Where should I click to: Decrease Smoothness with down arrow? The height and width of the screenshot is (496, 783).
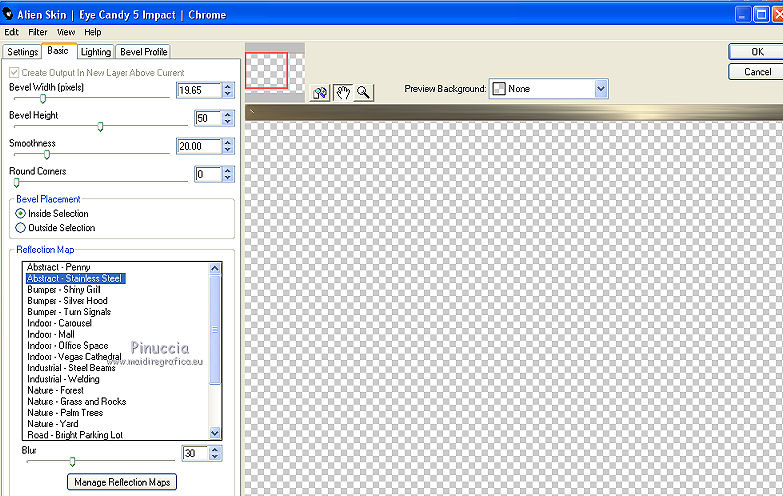coord(228,150)
